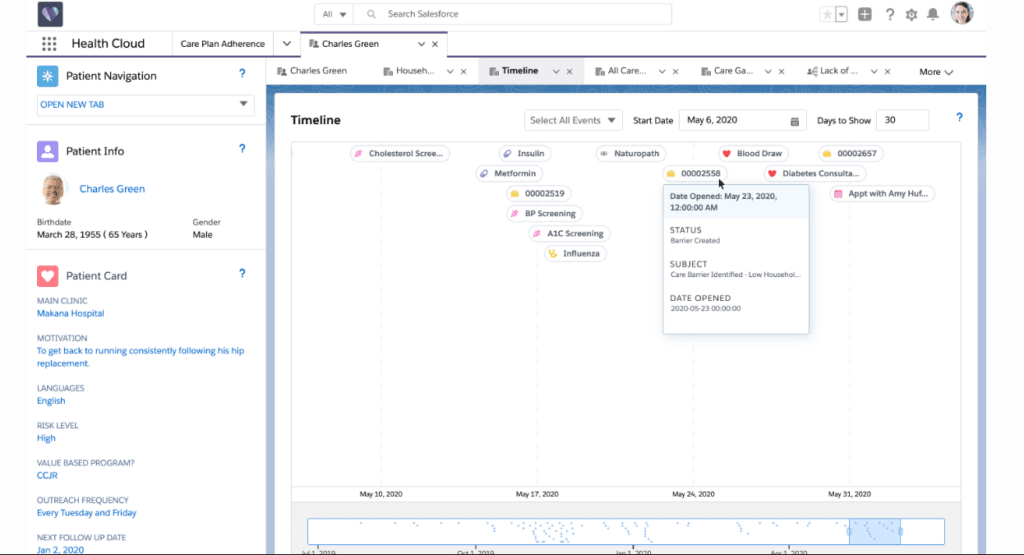The height and width of the screenshot is (555, 1024).
Task: Click the CCJR program value
Action: (47, 475)
